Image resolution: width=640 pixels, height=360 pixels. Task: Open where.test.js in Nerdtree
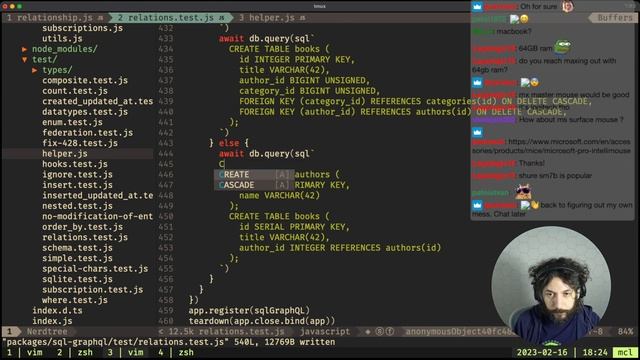pyautogui.click(x=75, y=300)
